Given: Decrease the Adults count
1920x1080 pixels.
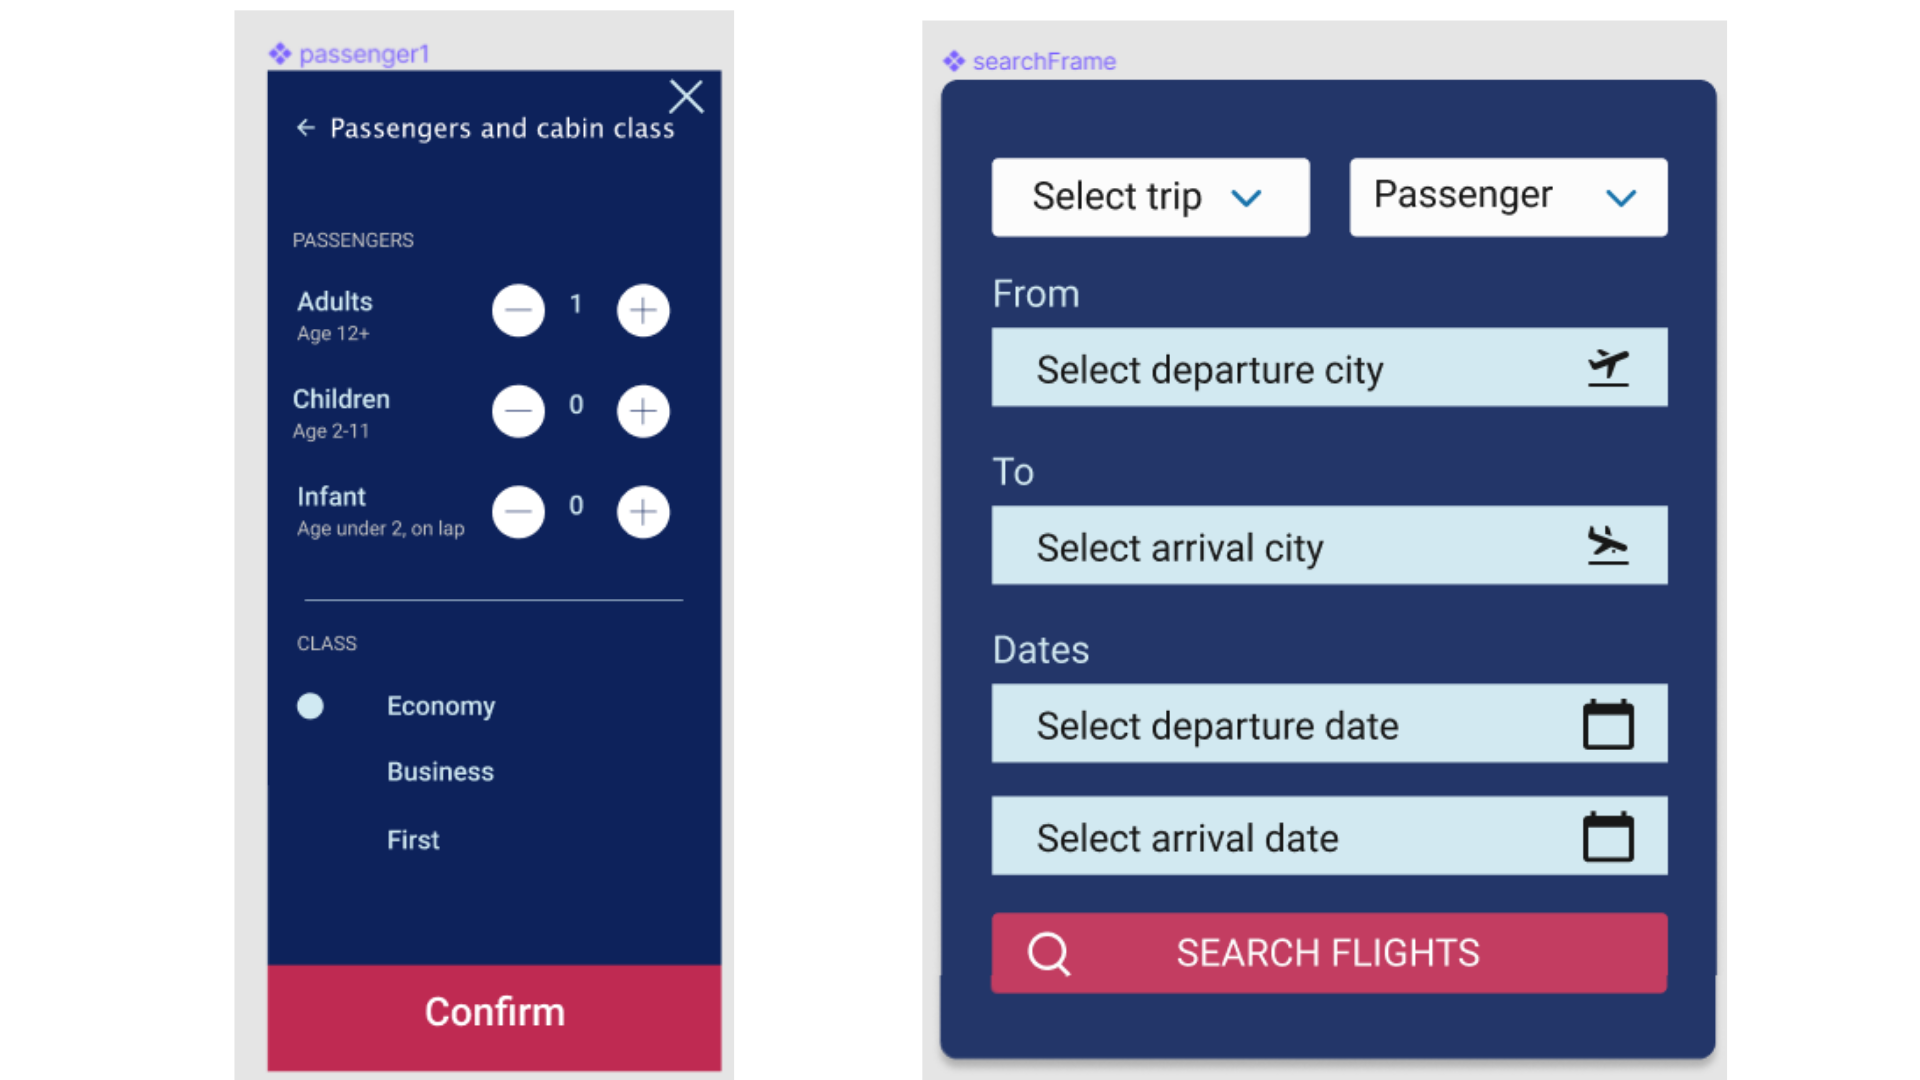Looking at the screenshot, I should (518, 310).
